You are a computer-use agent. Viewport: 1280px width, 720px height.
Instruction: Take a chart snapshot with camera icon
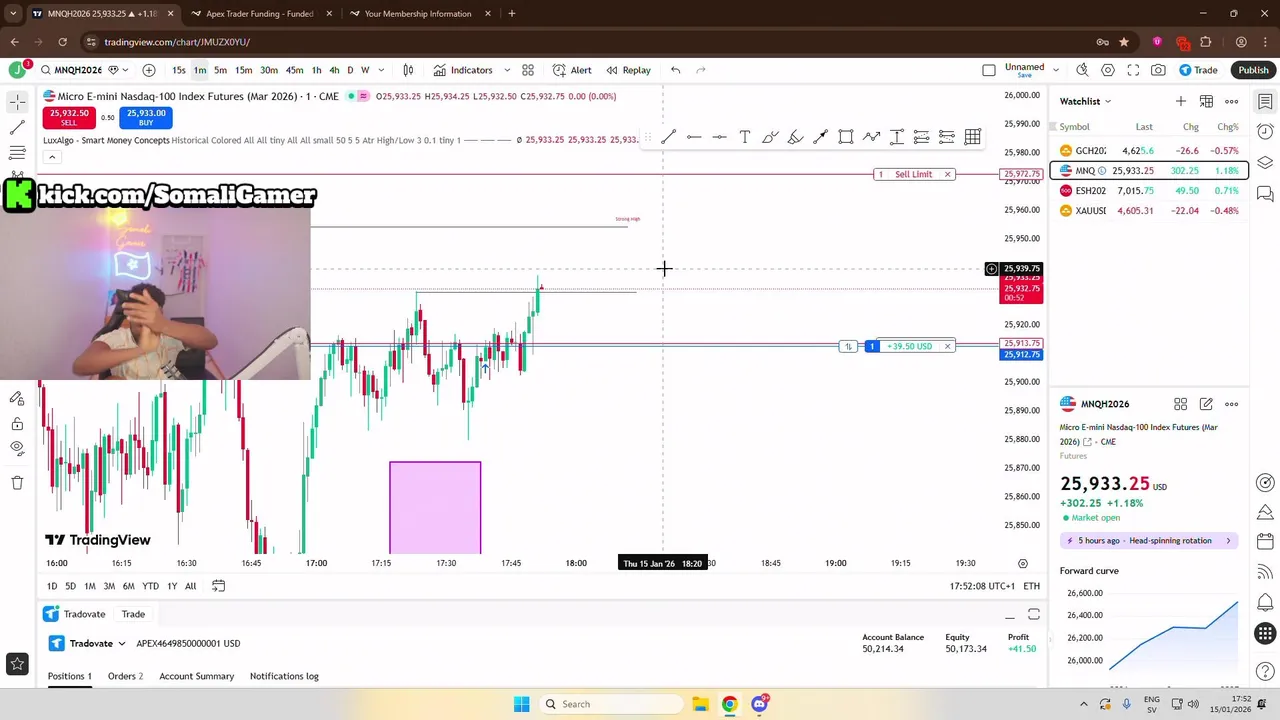[1158, 70]
